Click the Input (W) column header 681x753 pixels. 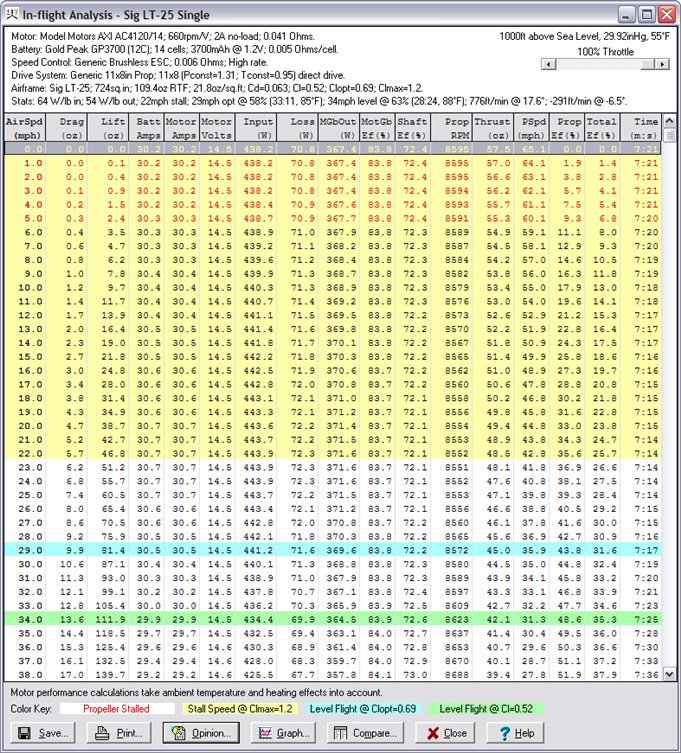click(255, 128)
